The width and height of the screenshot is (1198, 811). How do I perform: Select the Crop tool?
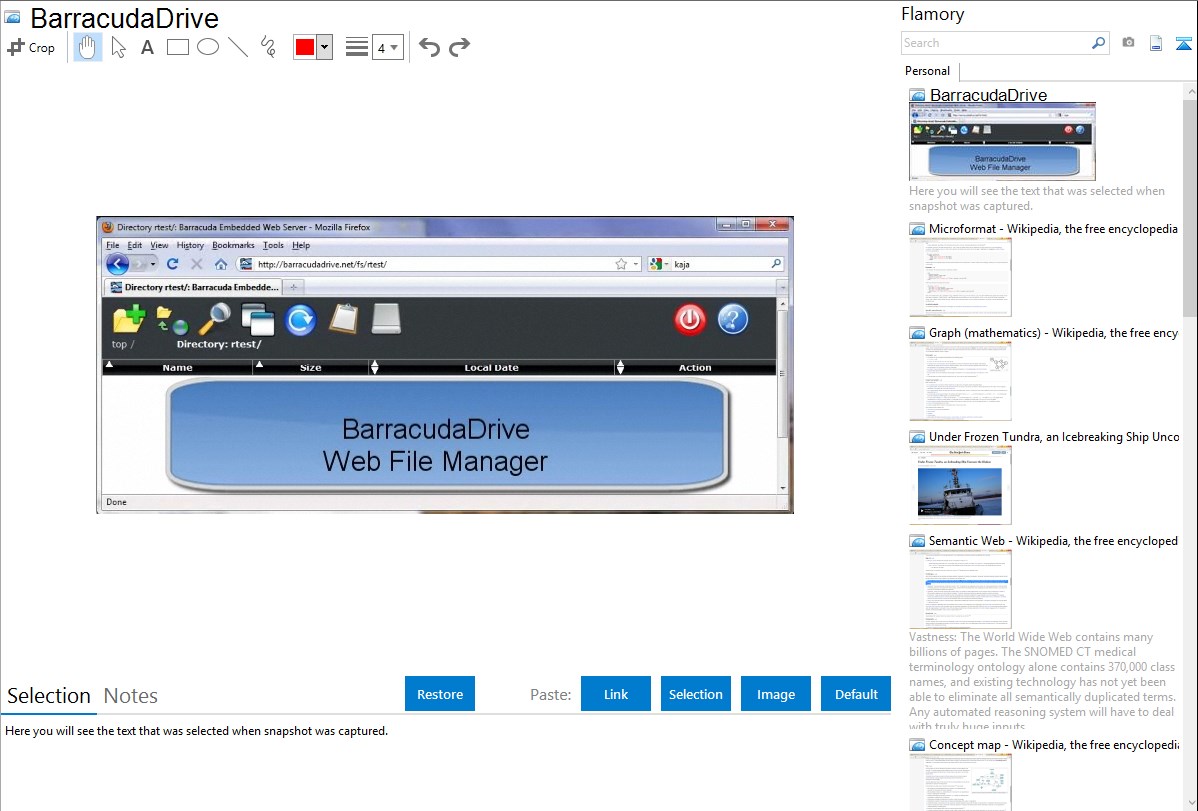[31, 47]
